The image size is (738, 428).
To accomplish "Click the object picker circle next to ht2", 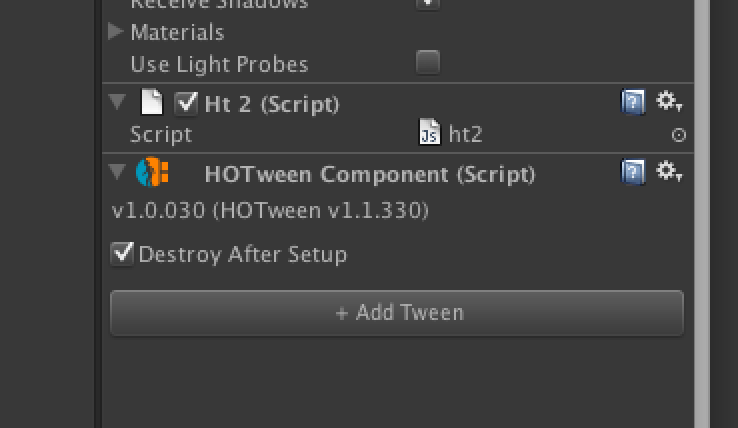I will (678, 135).
